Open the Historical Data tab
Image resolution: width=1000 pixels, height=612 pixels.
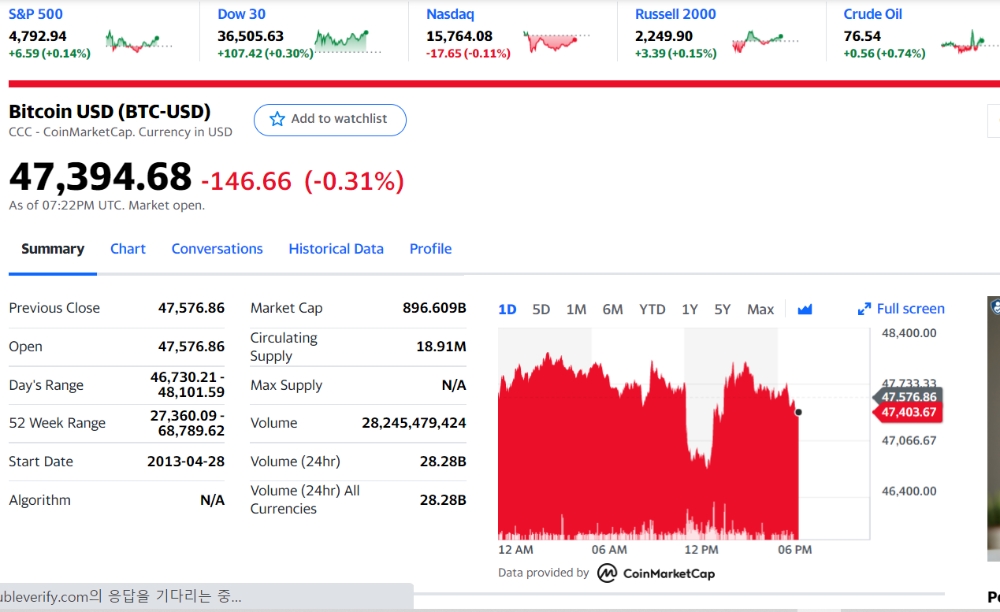click(x=336, y=249)
